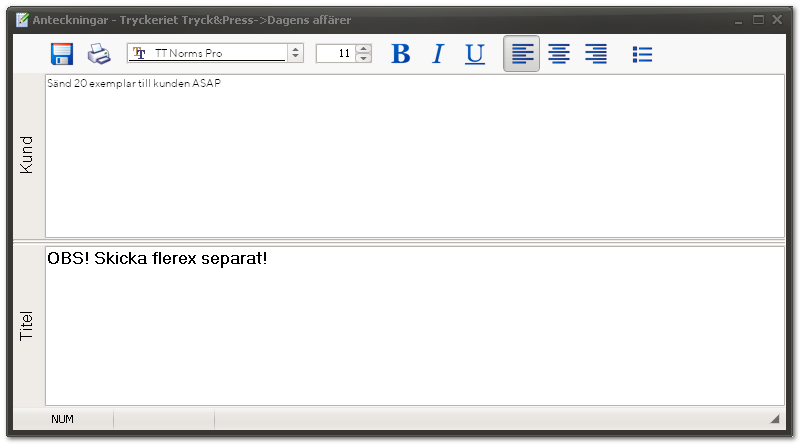Click the font type icon in font box
The width and height of the screenshot is (803, 447).
click(139, 53)
